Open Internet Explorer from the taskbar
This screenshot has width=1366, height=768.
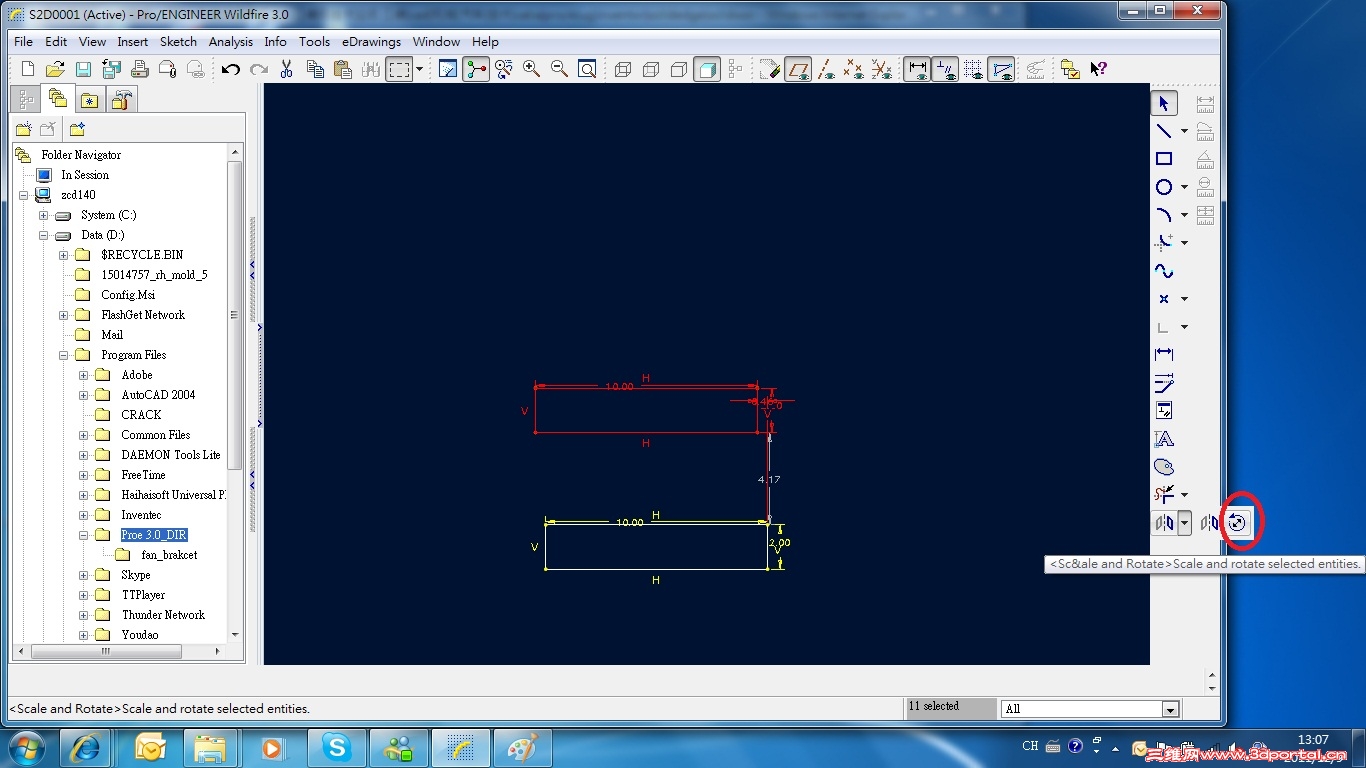tap(86, 748)
